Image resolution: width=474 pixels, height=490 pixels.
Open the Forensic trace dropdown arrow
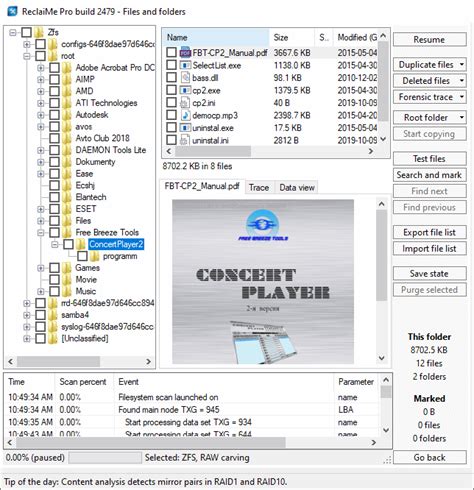click(x=462, y=97)
